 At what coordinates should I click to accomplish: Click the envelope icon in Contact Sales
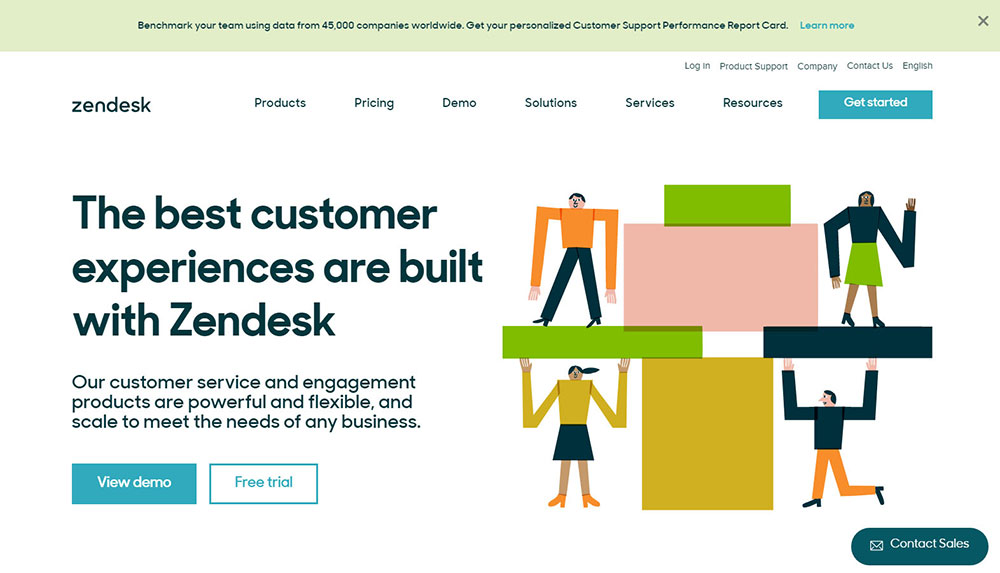[x=876, y=545]
